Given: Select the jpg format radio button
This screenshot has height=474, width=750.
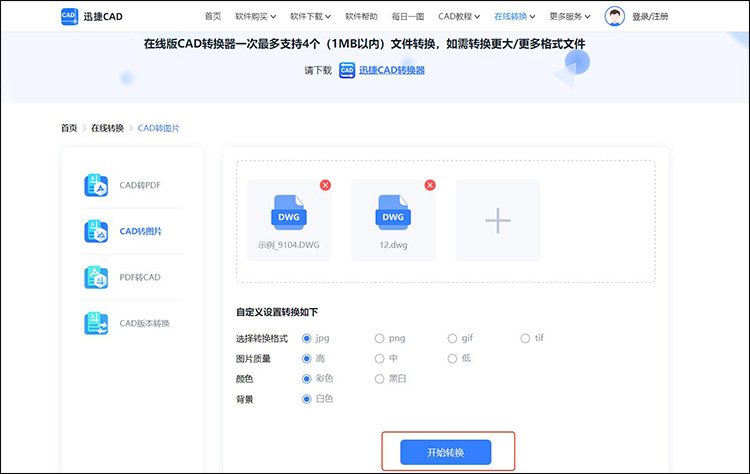Looking at the screenshot, I should point(307,339).
